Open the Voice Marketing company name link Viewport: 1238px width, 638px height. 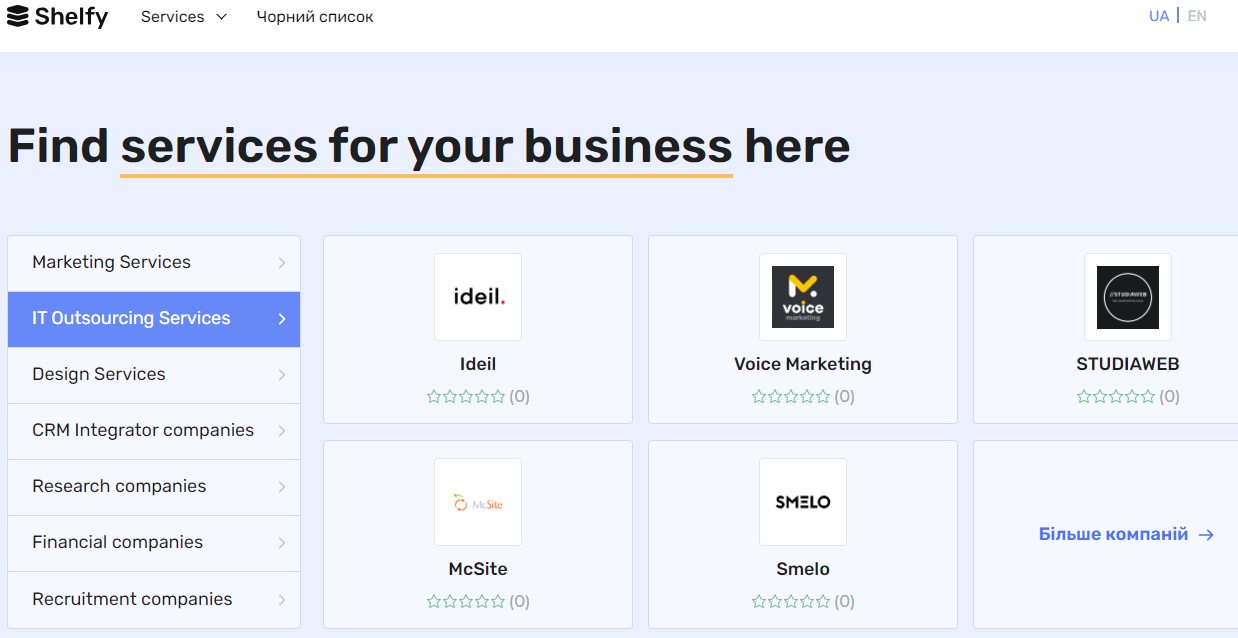pos(802,364)
